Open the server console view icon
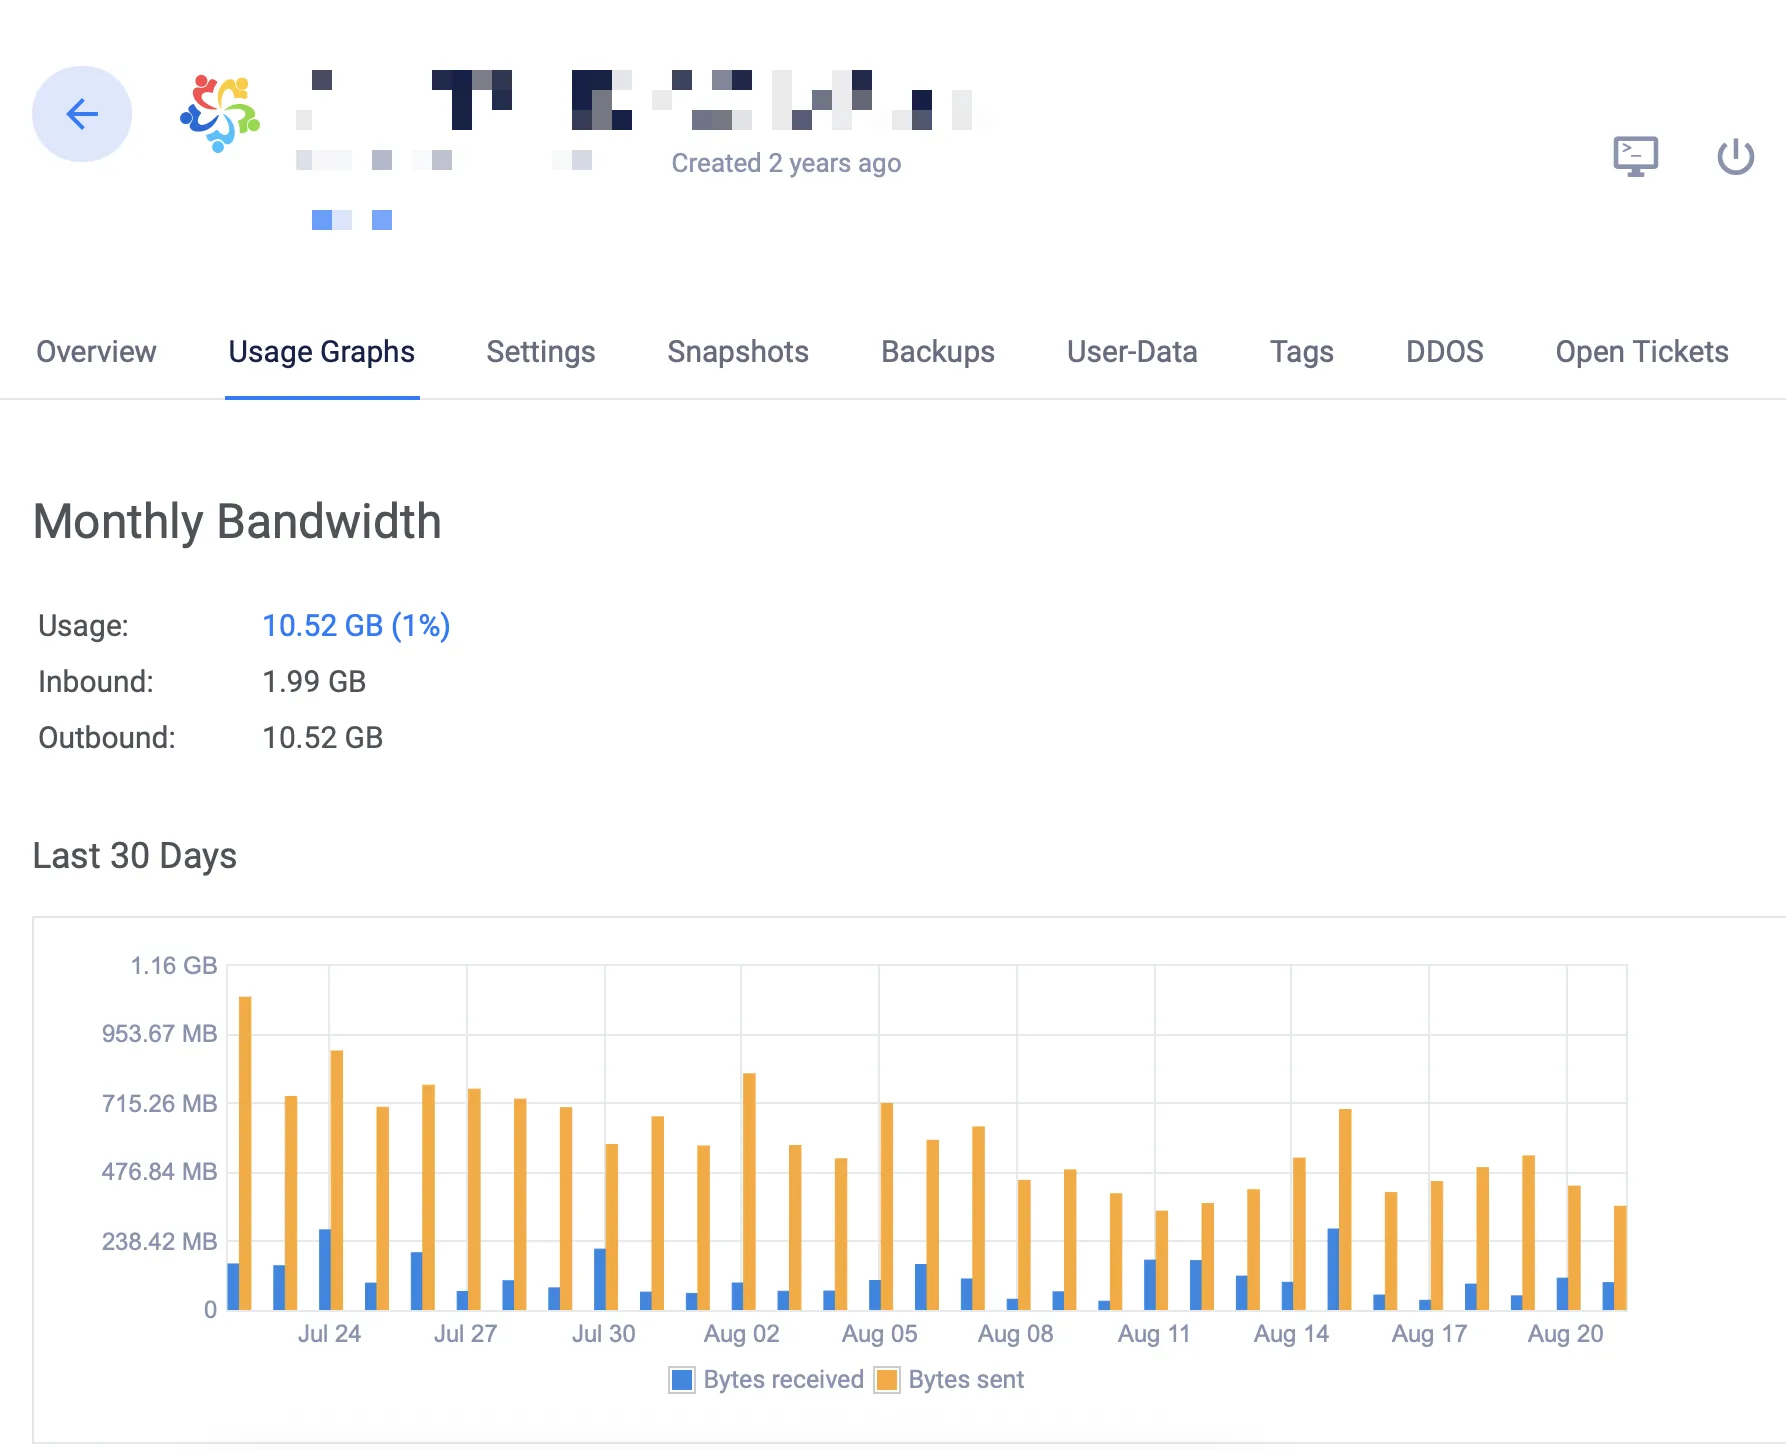 click(1635, 157)
